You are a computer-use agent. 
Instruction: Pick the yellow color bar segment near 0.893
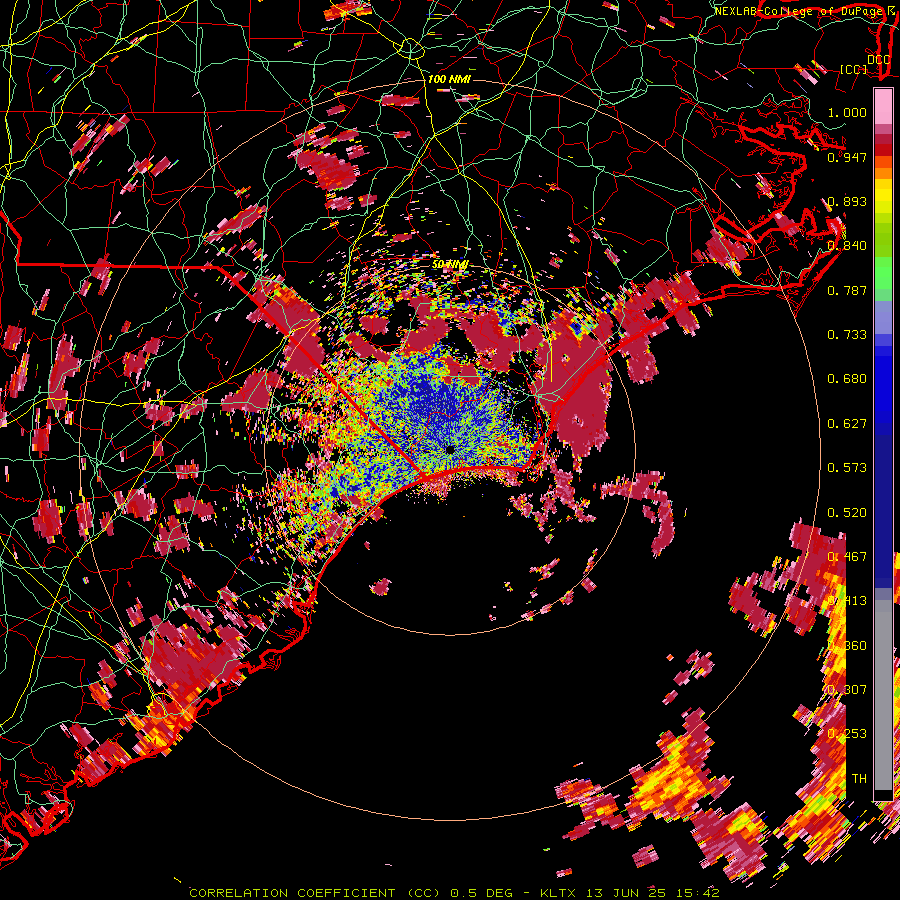pyautogui.click(x=883, y=197)
